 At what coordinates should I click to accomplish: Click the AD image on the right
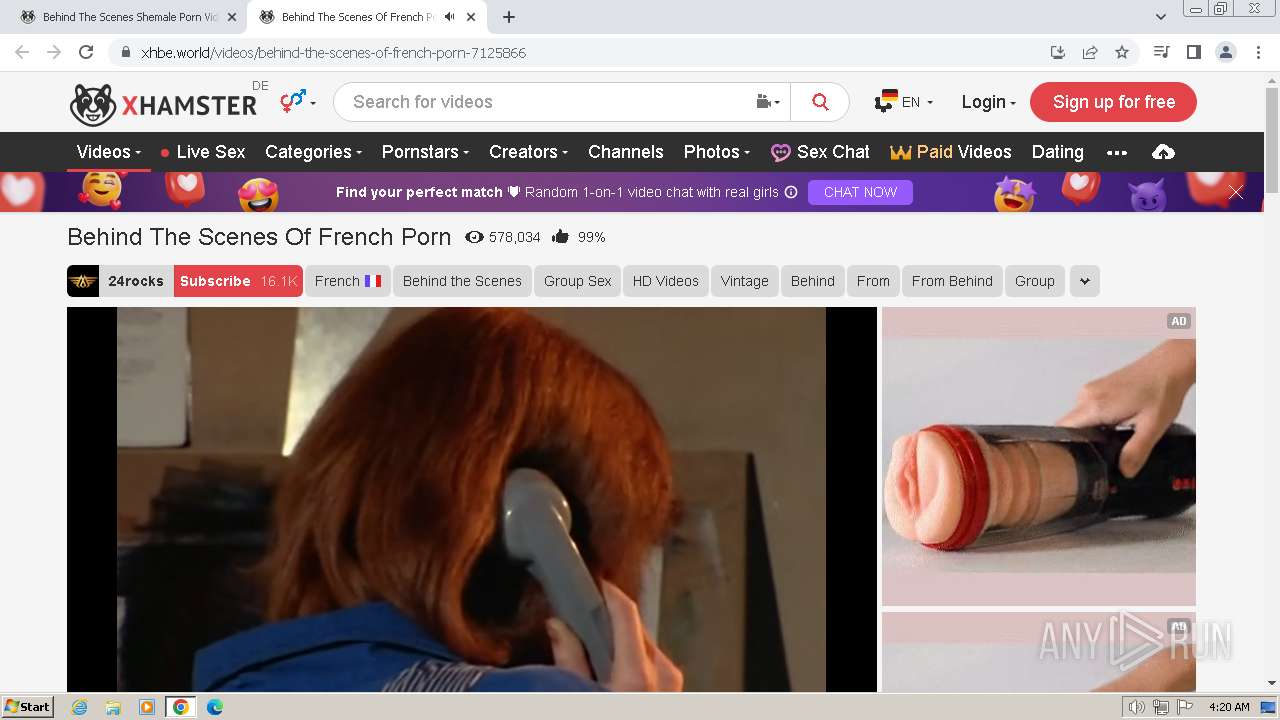(x=1038, y=456)
